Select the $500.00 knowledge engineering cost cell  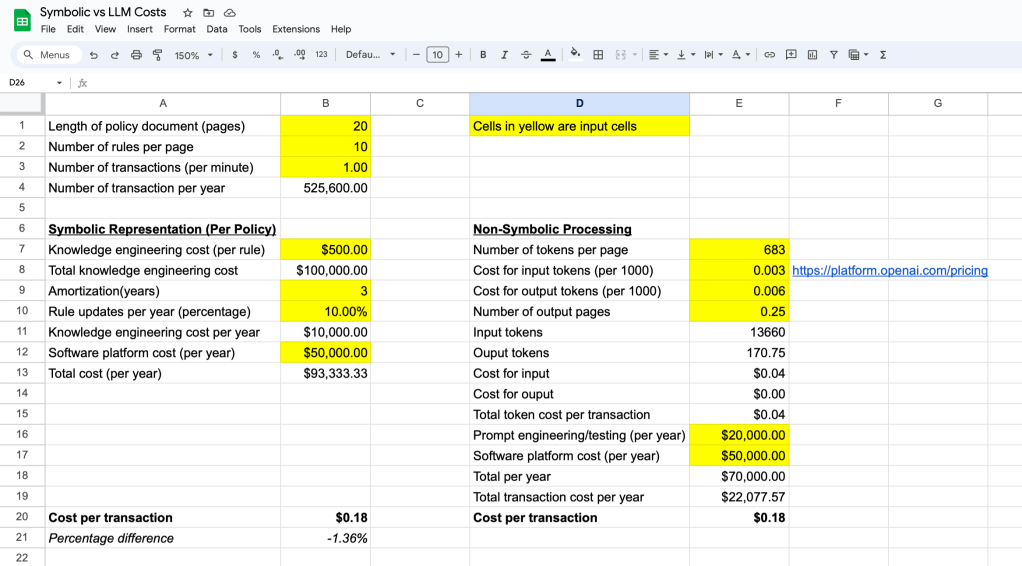(x=325, y=250)
